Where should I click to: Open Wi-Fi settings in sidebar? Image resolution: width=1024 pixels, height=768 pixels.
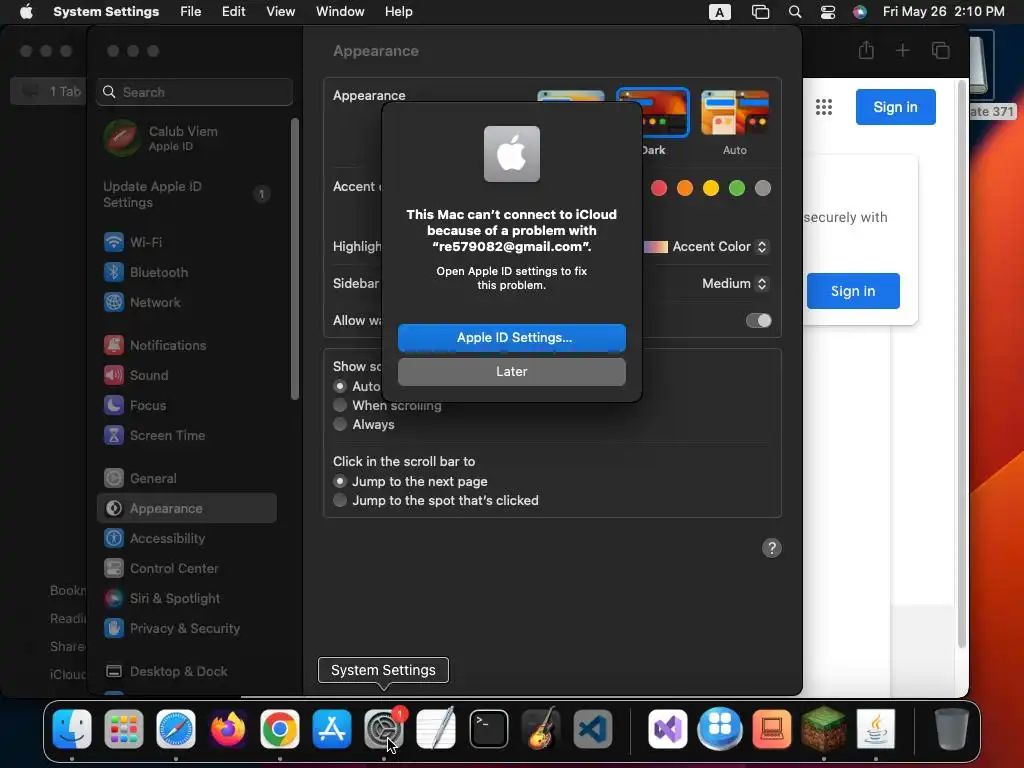[187, 242]
